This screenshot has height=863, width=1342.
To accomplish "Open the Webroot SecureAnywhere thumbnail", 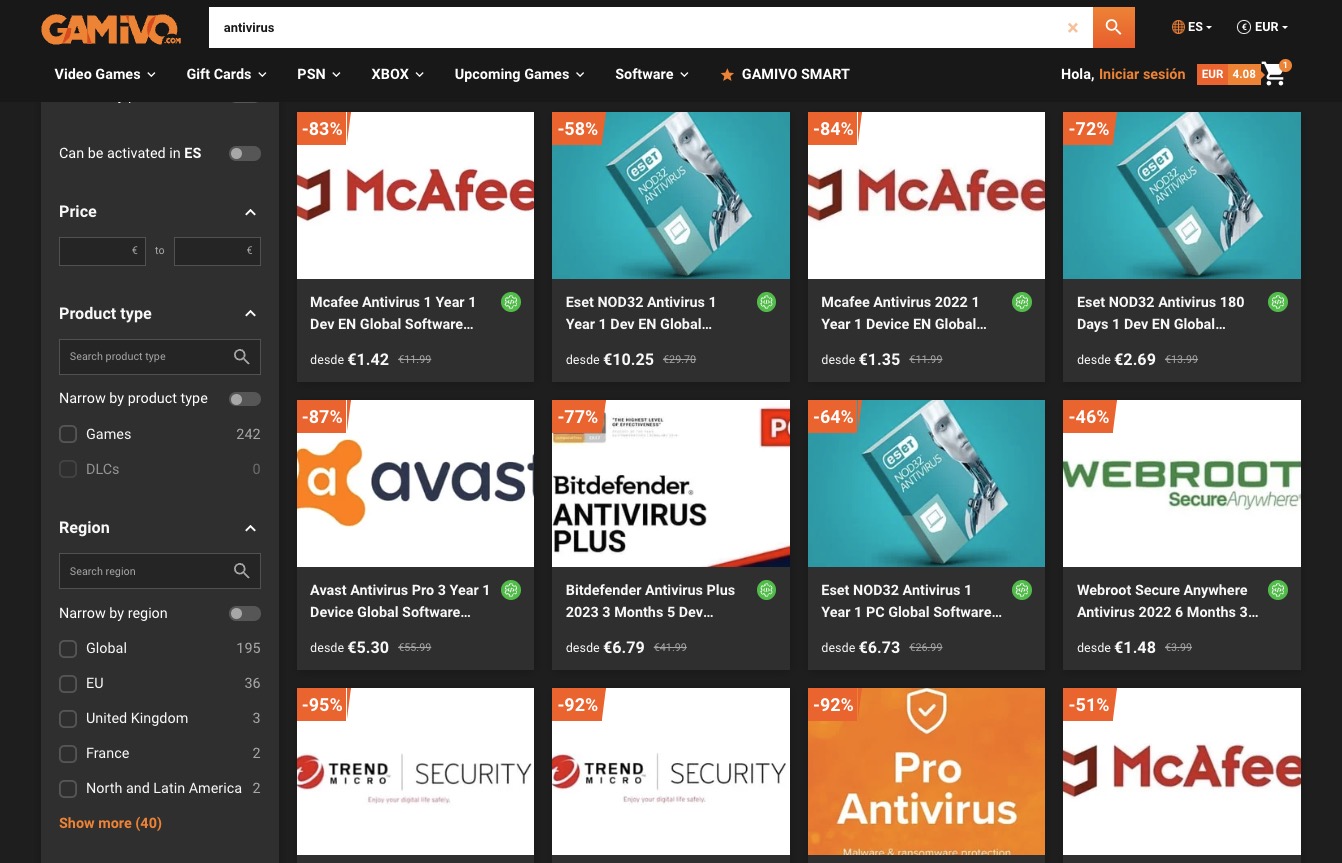I will pos(1182,484).
